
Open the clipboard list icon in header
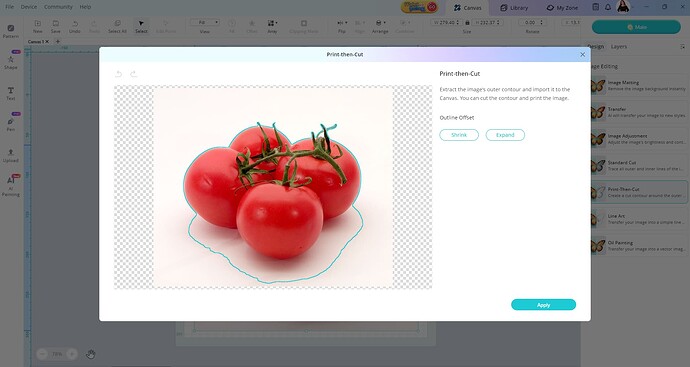pos(595,7)
